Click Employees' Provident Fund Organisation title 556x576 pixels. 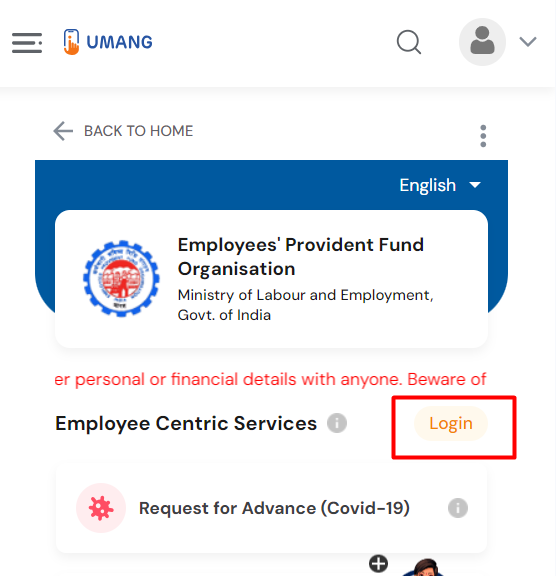301,256
